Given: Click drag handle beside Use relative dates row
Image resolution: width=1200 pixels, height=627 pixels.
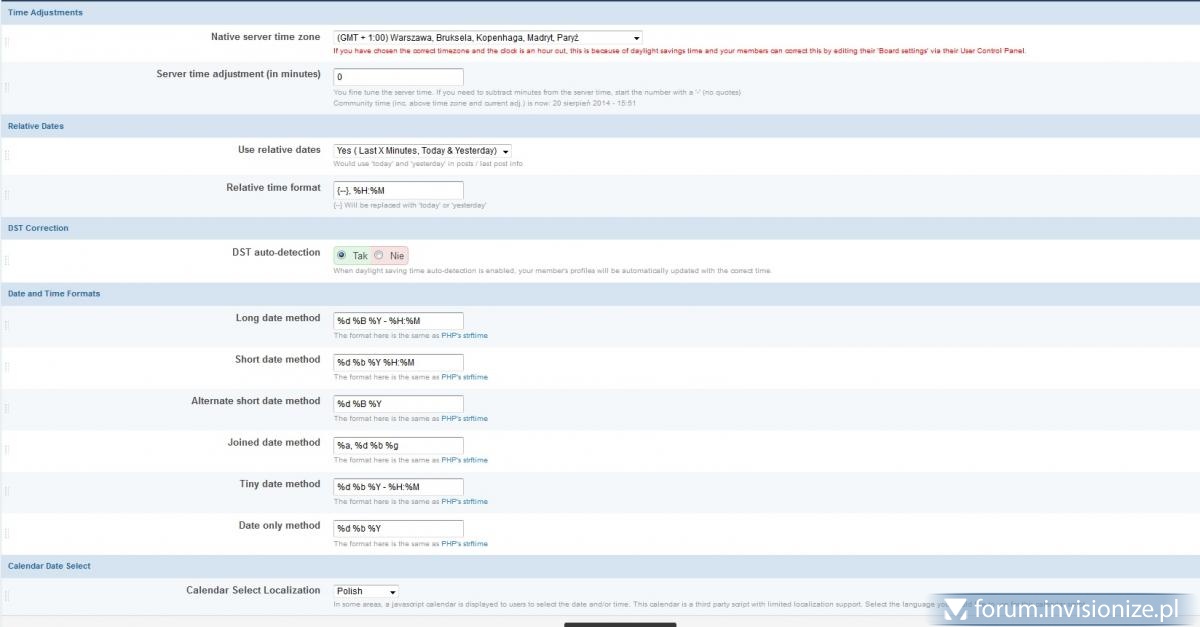Looking at the screenshot, I should pyautogui.click(x=6, y=155).
